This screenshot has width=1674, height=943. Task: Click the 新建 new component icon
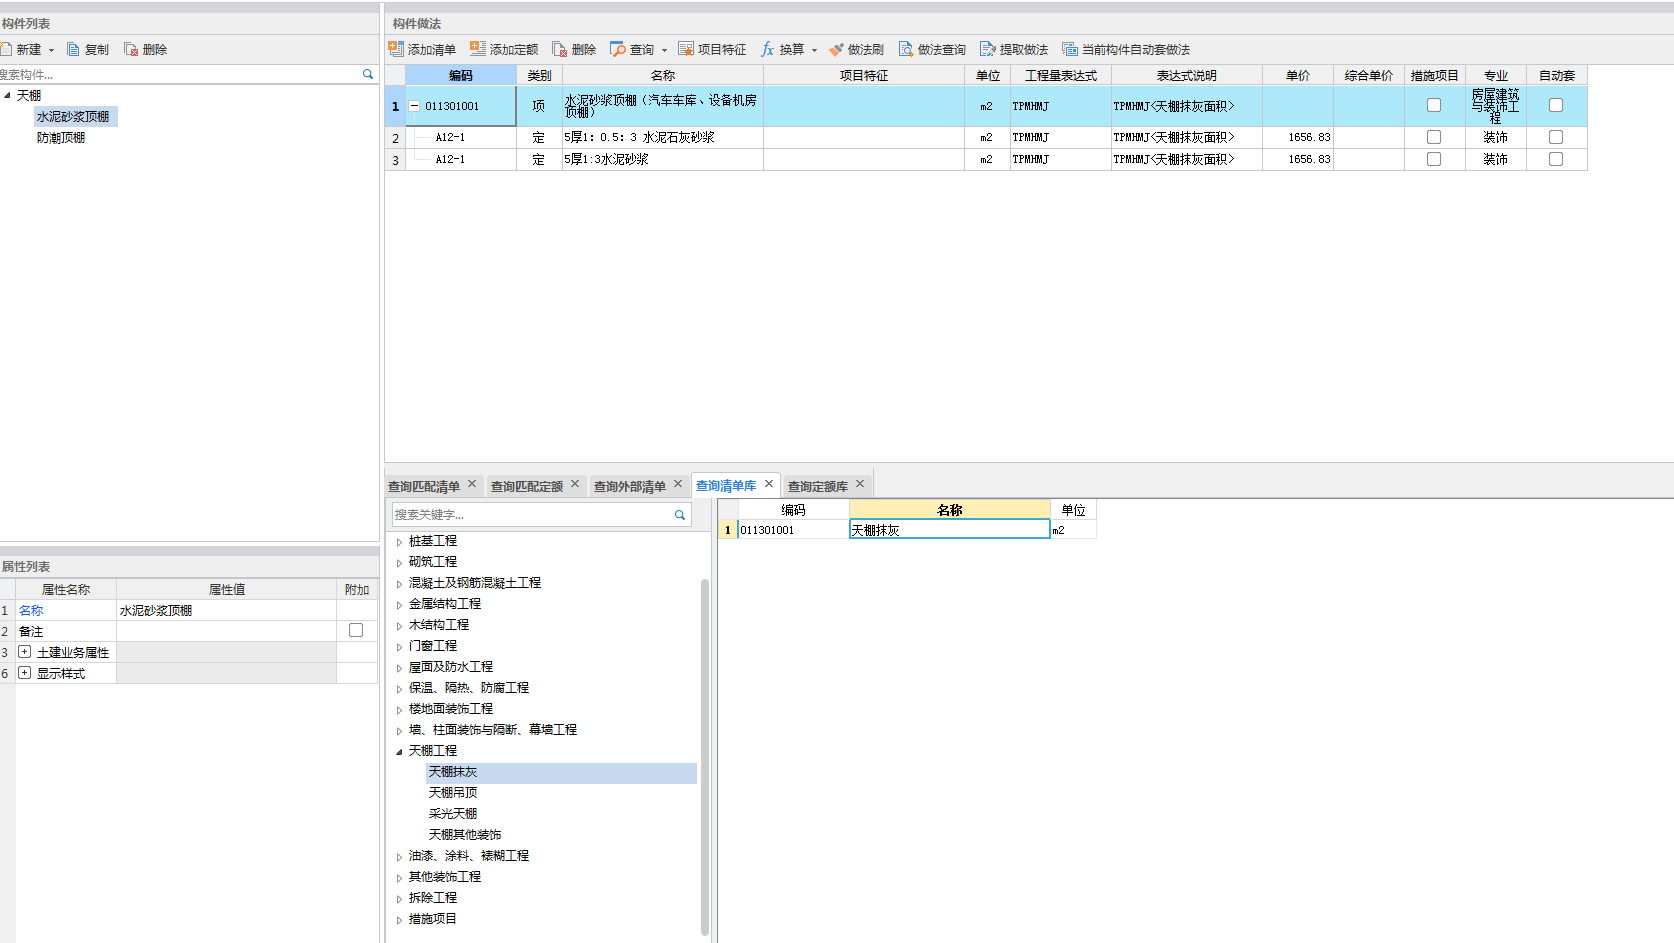click(6, 49)
